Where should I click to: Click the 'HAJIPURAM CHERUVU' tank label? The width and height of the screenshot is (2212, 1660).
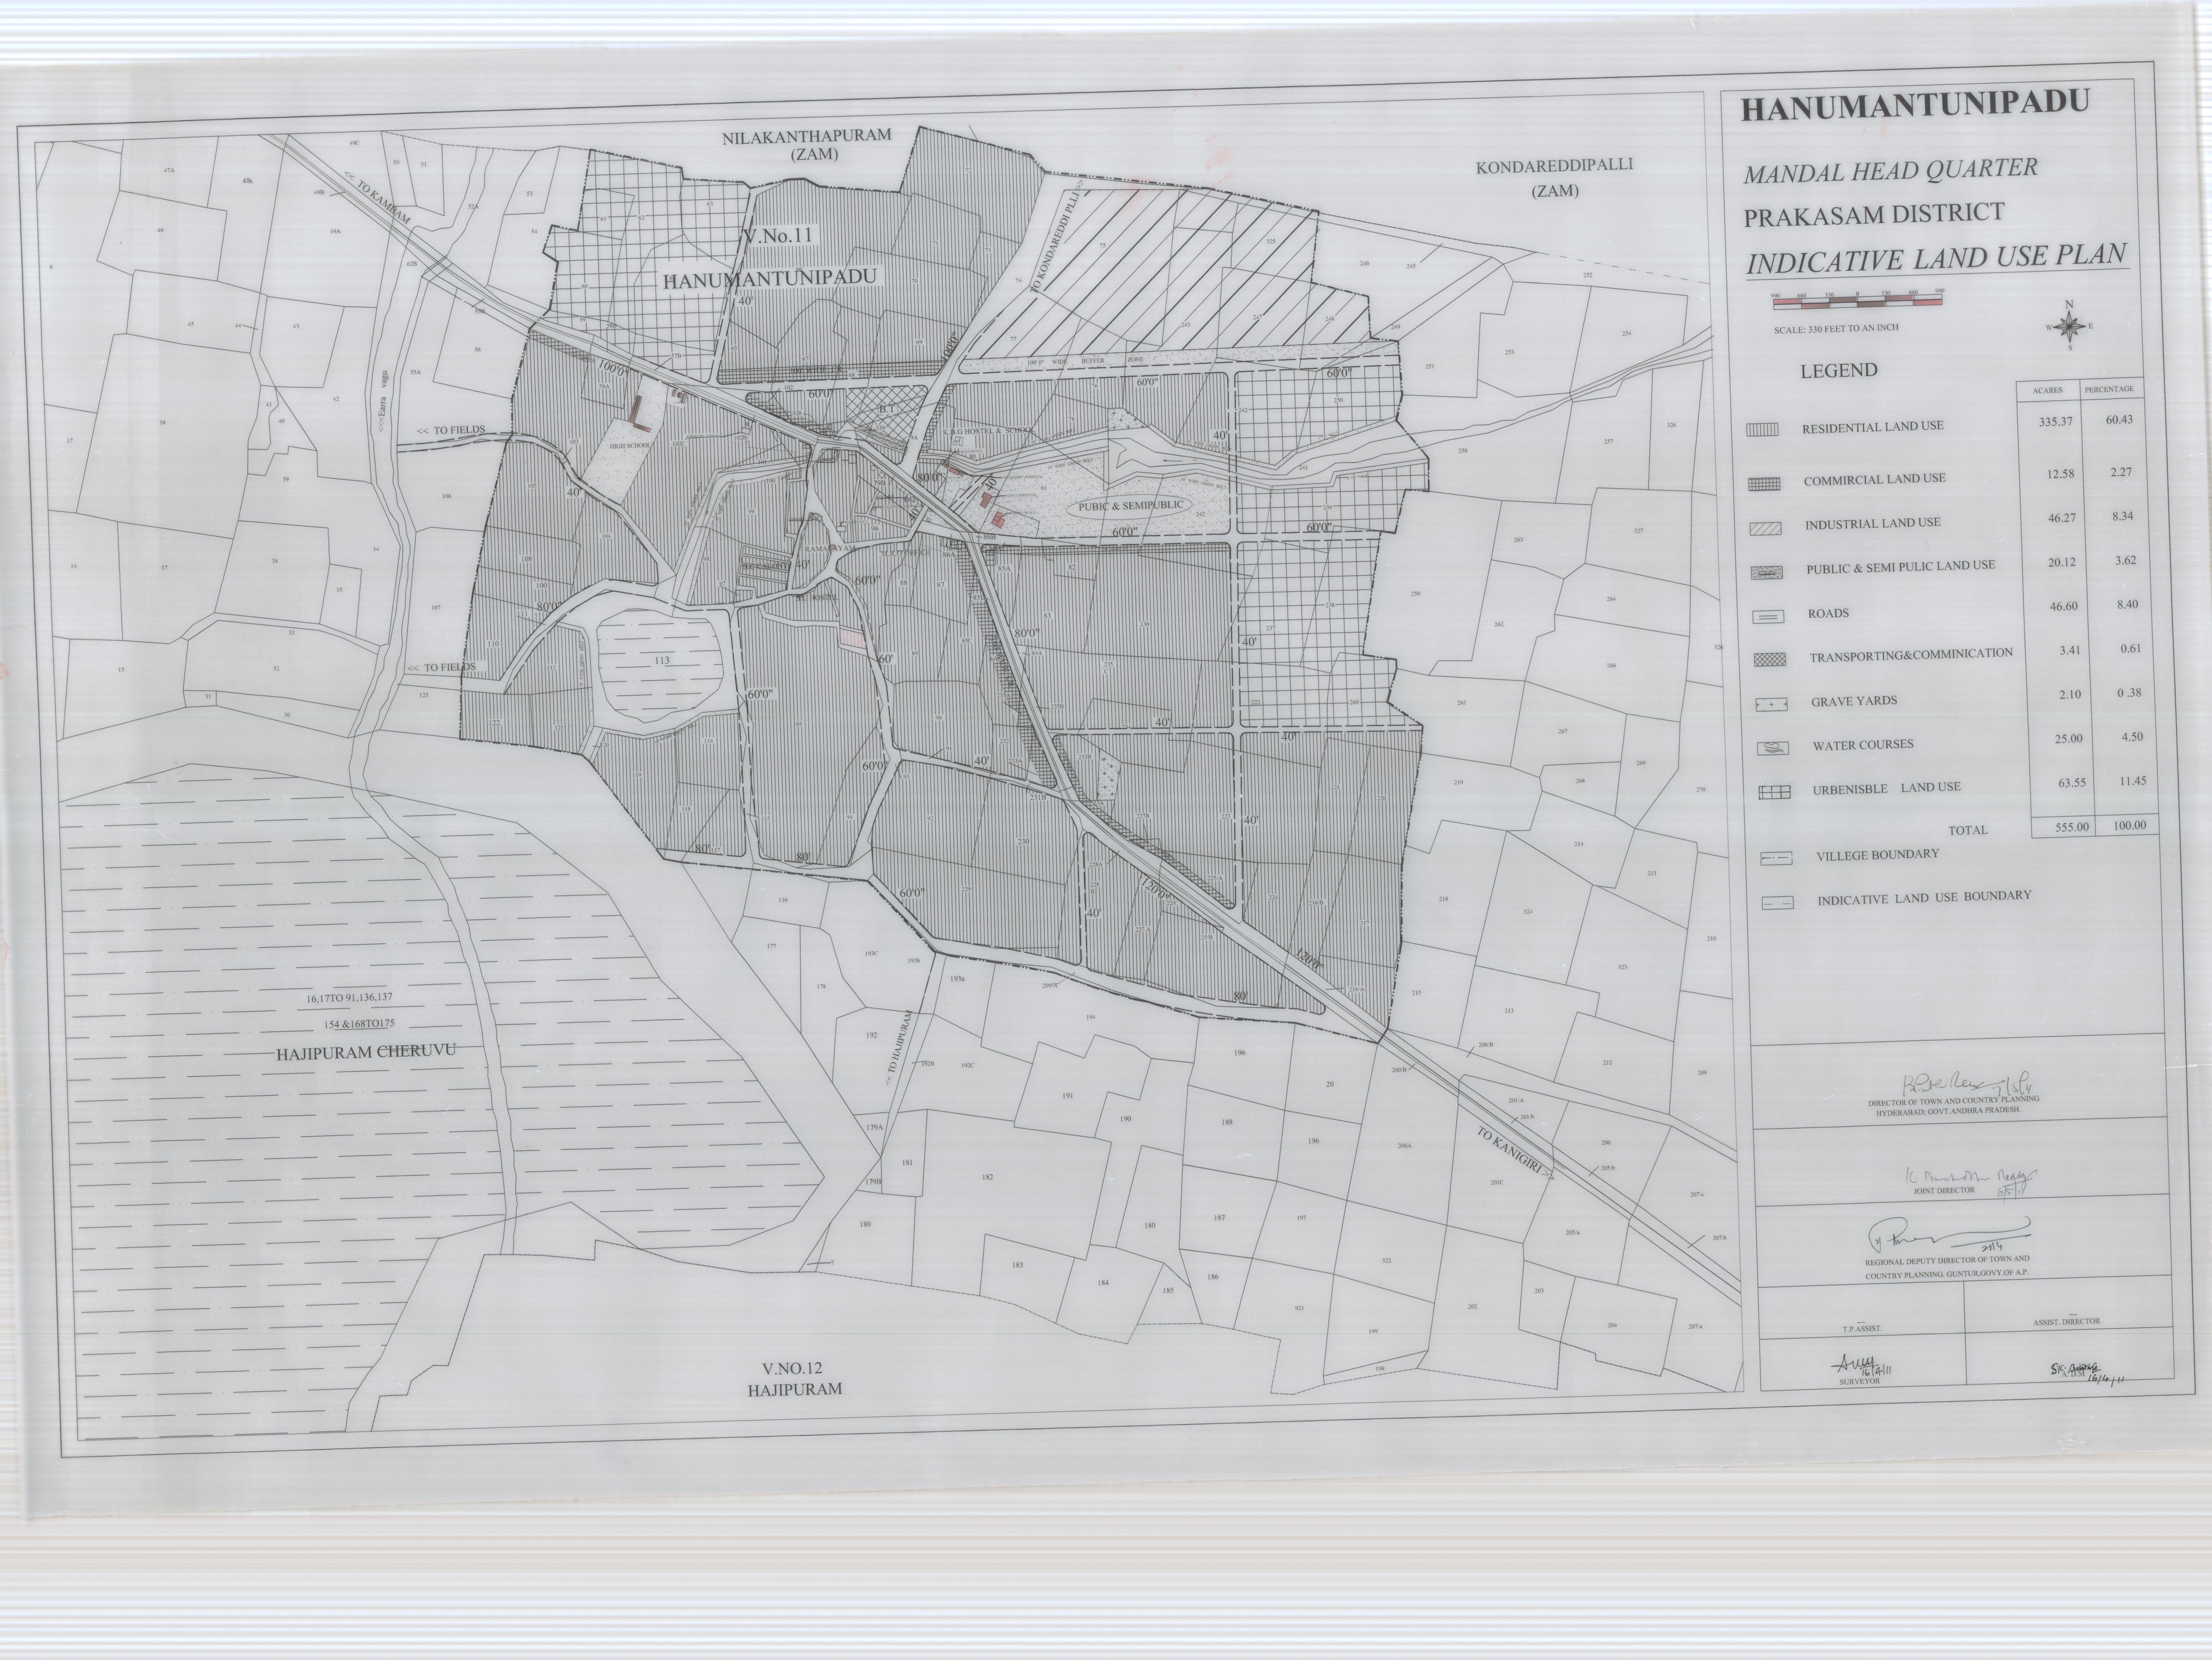[x=366, y=1052]
